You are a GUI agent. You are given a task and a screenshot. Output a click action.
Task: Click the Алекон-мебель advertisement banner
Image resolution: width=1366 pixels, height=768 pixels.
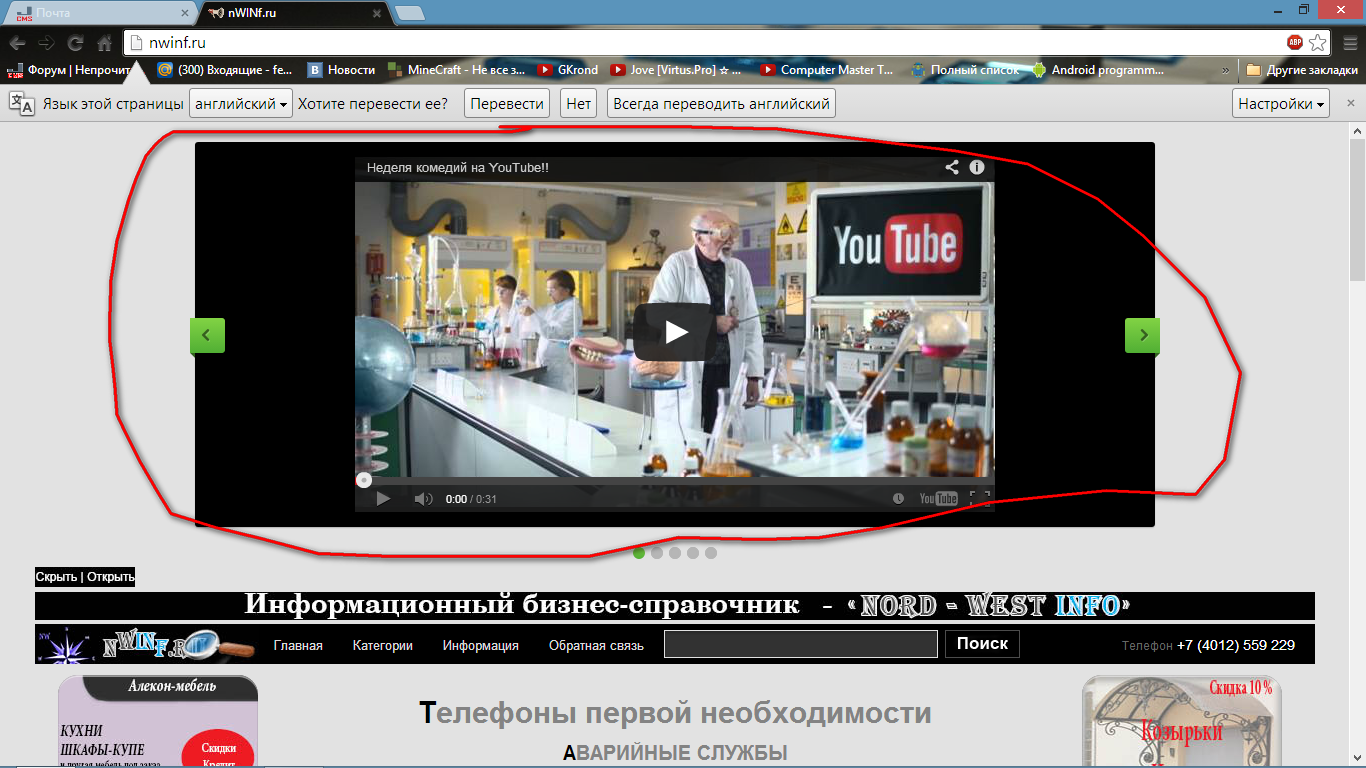point(158,721)
